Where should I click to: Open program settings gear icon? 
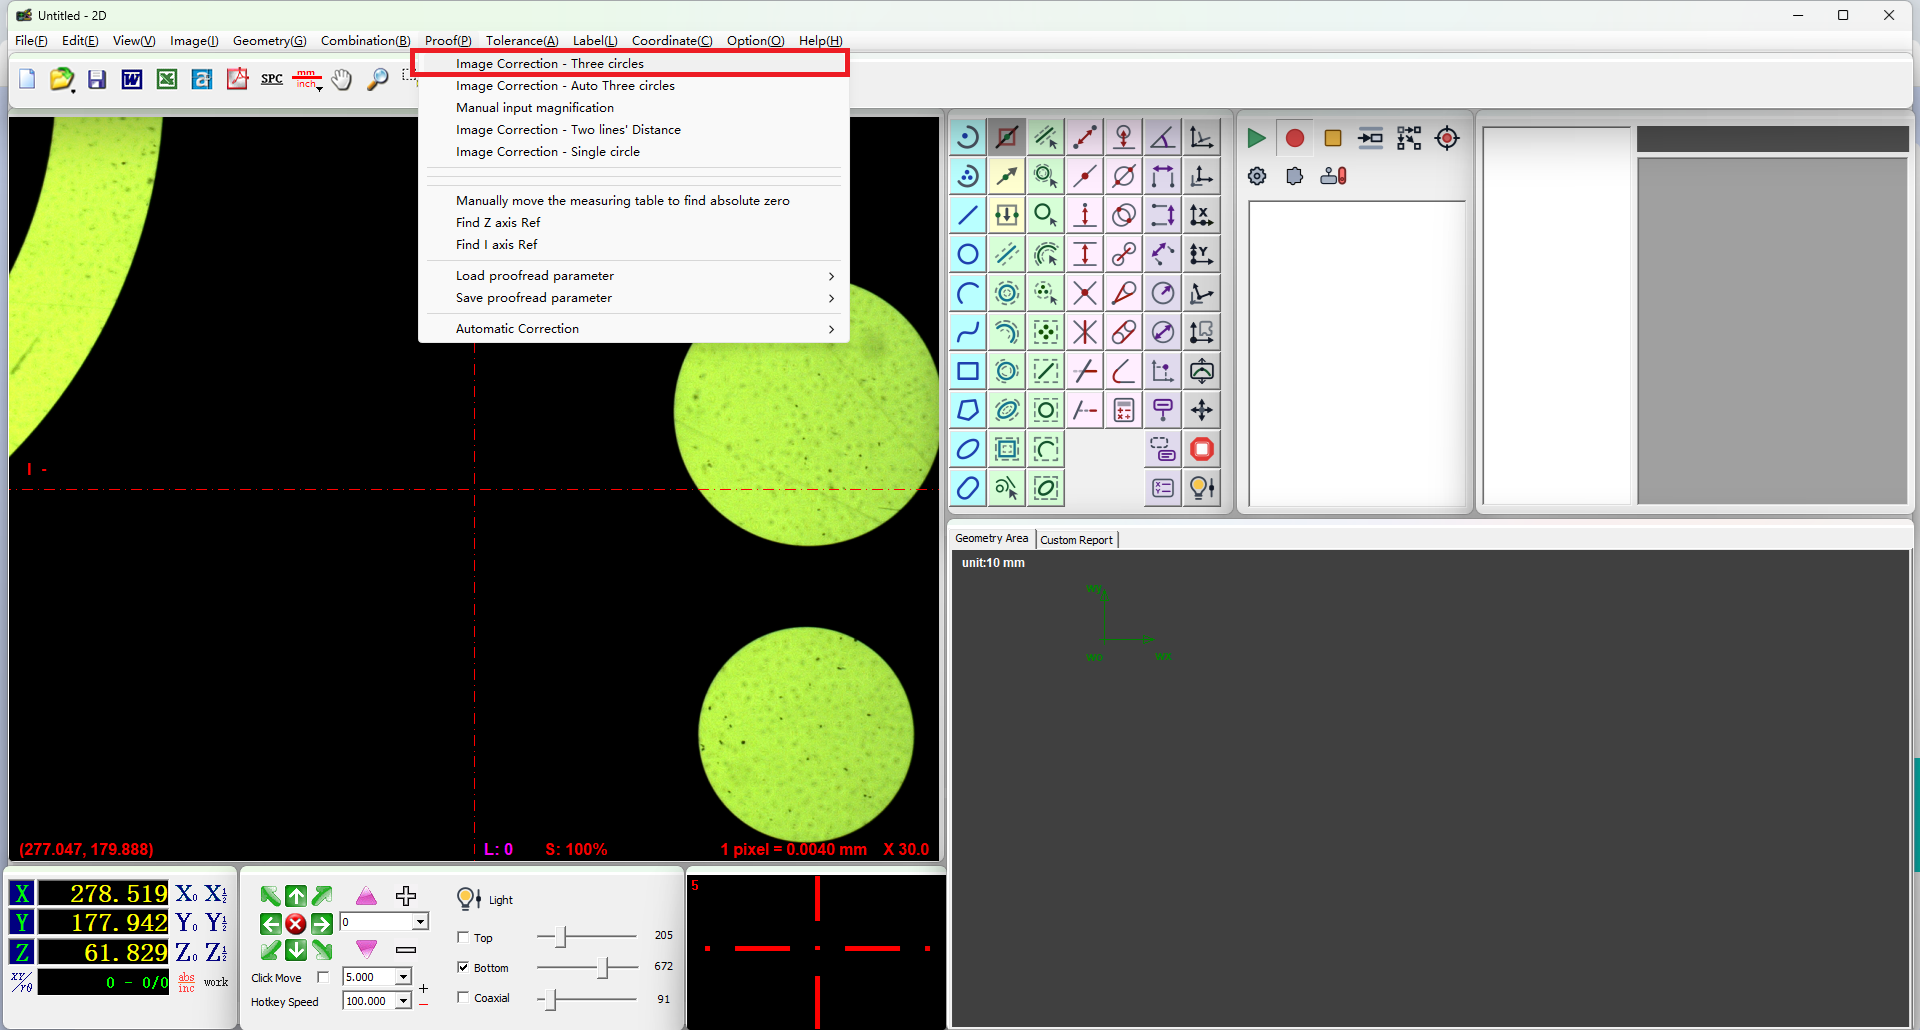pos(1257,176)
